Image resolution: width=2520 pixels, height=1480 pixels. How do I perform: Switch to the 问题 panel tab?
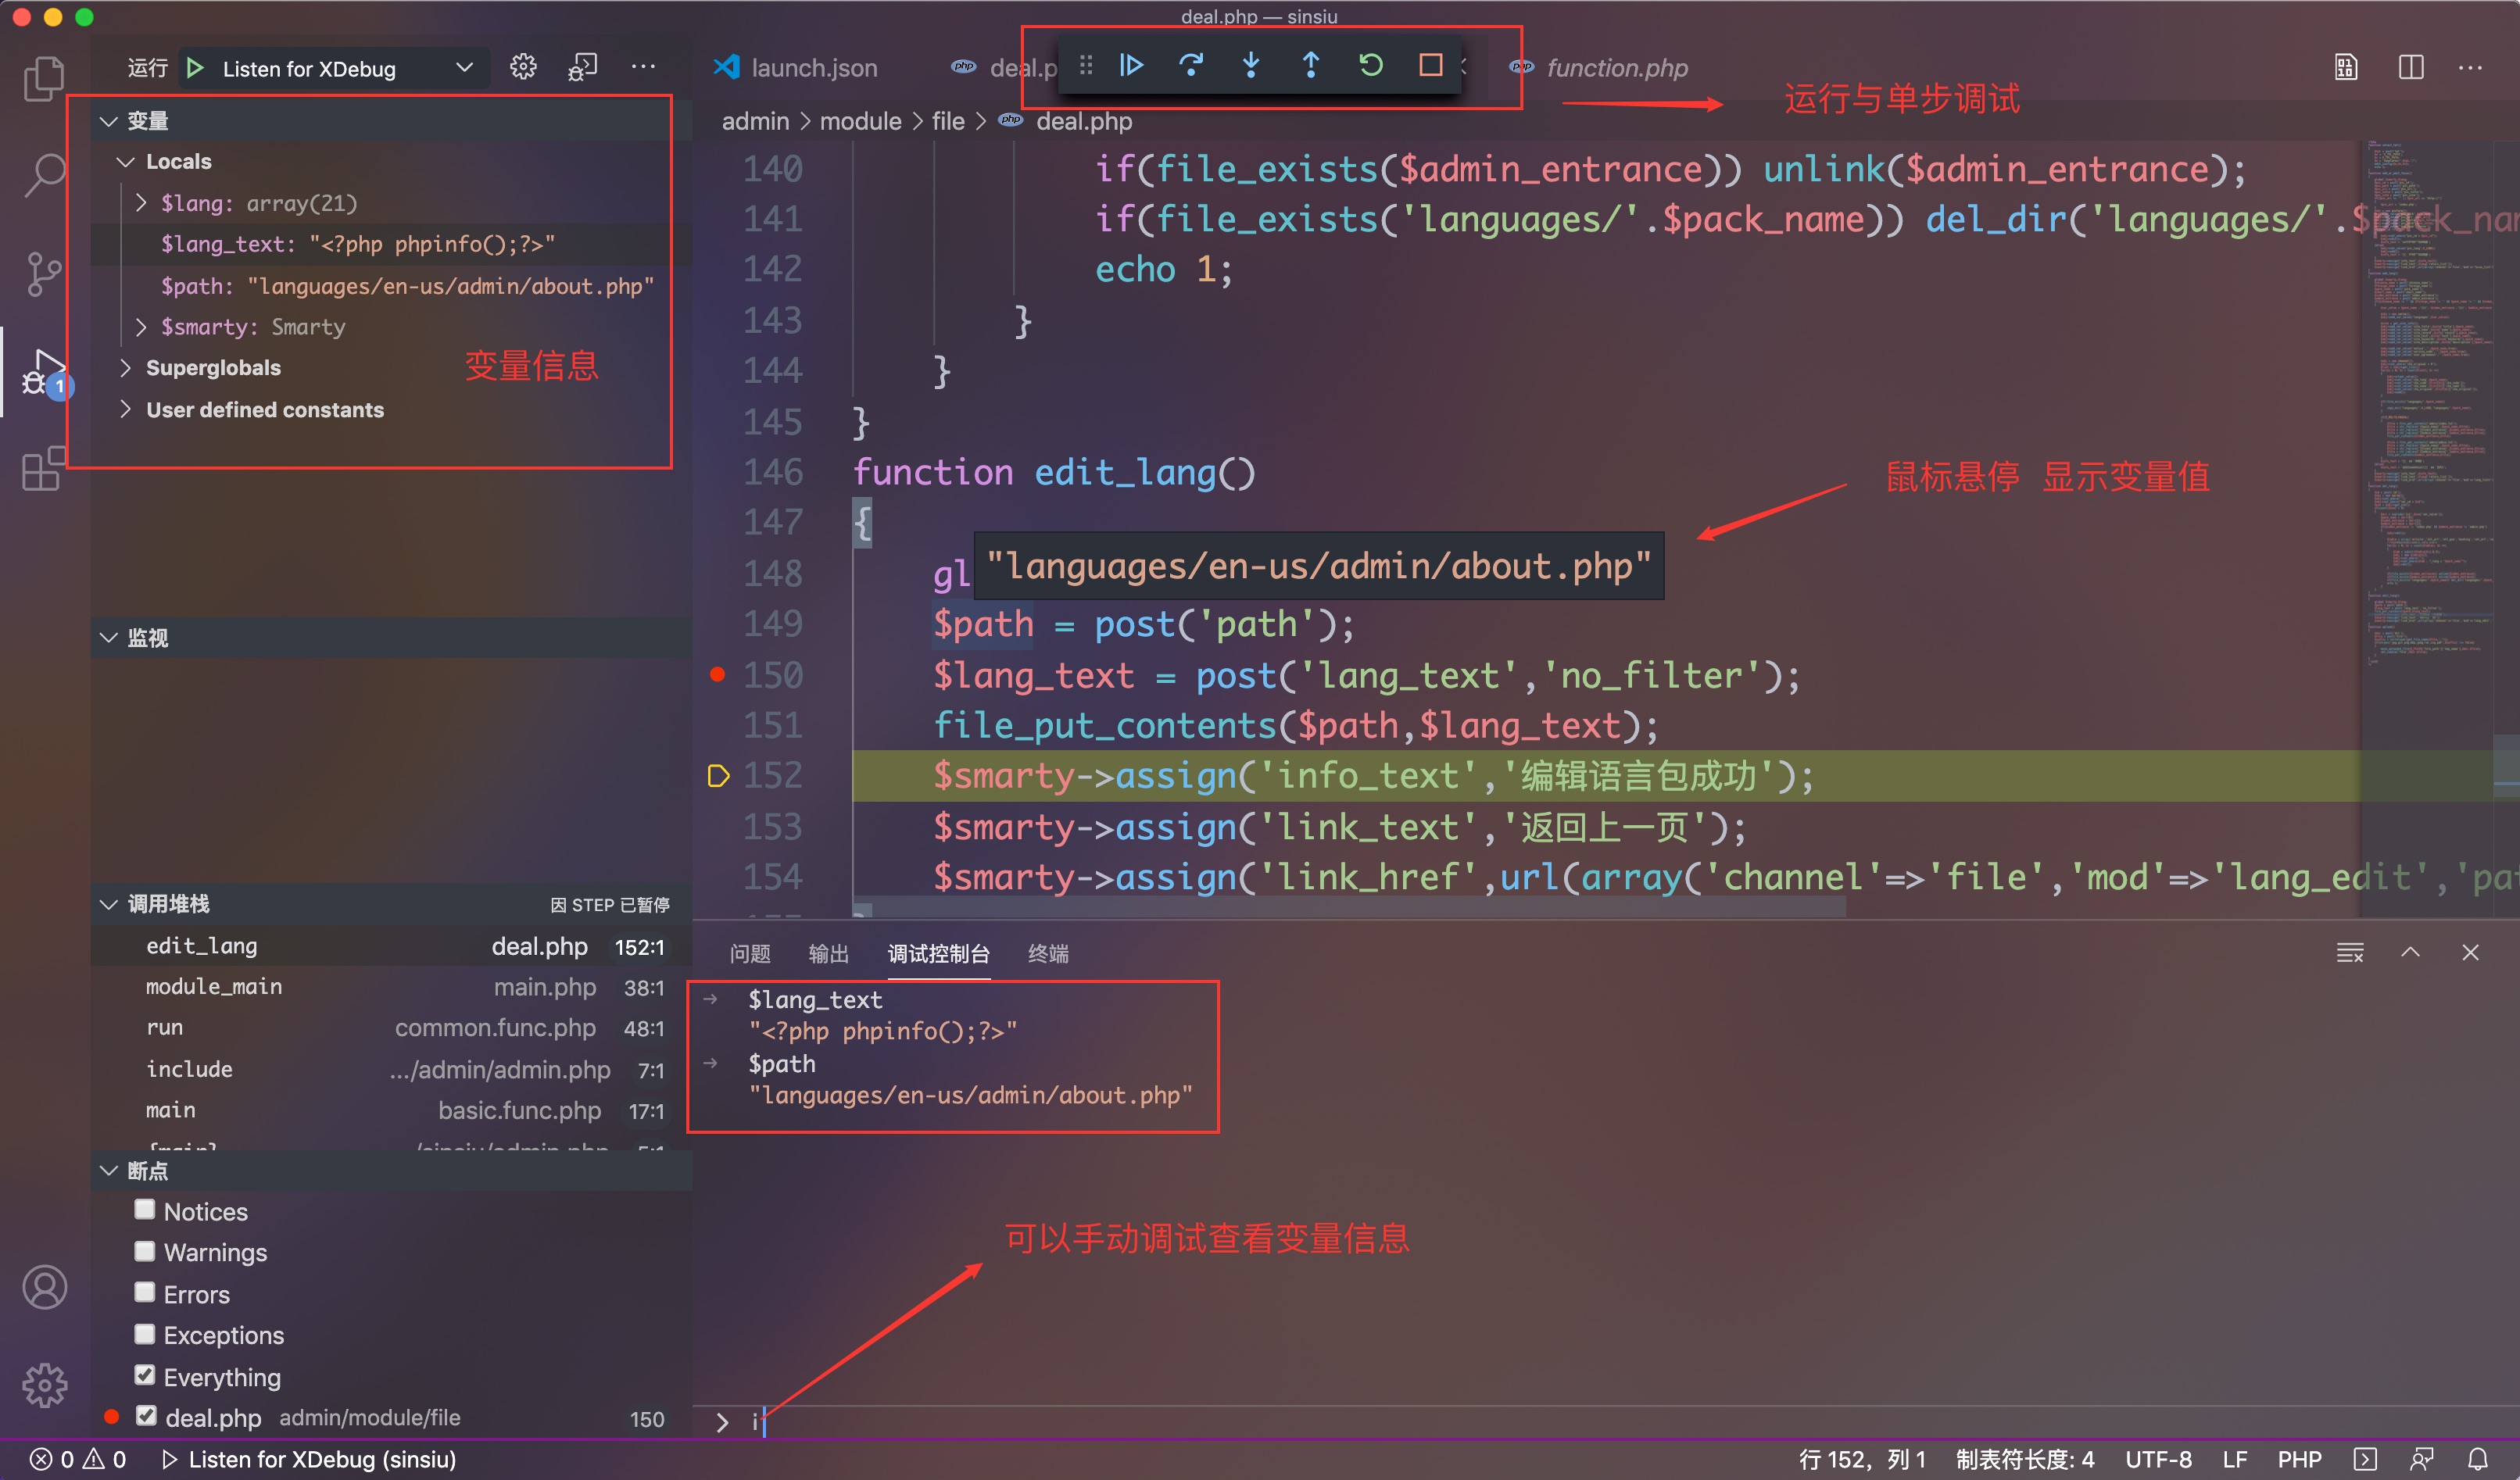point(750,954)
